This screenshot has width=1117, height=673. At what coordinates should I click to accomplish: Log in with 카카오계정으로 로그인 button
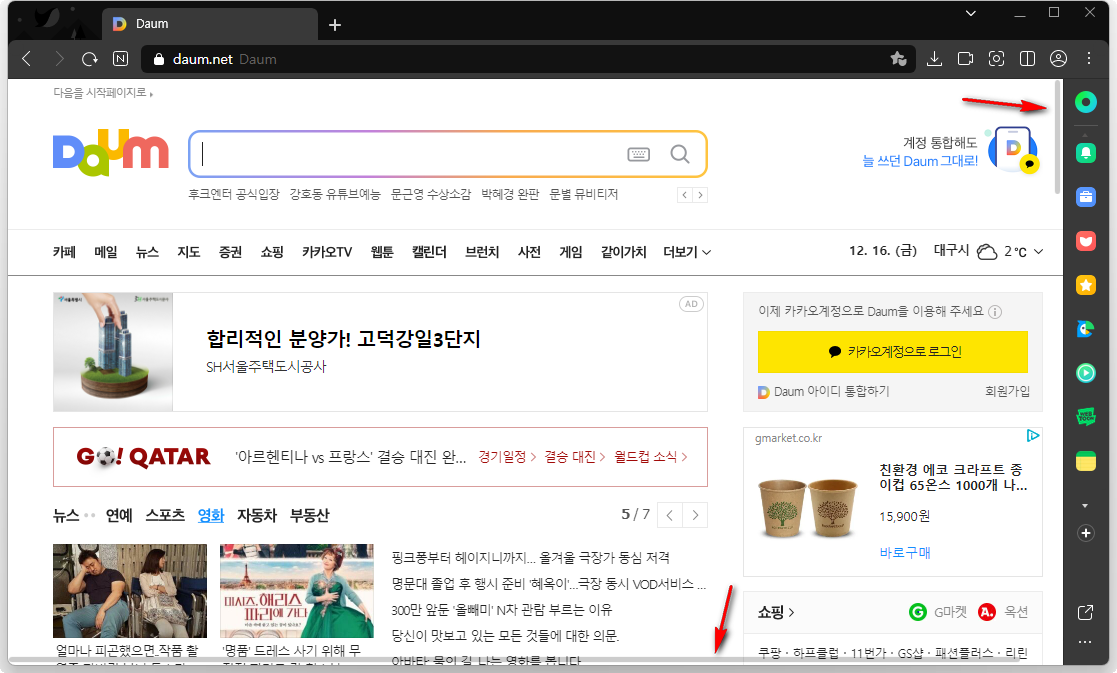coord(893,352)
